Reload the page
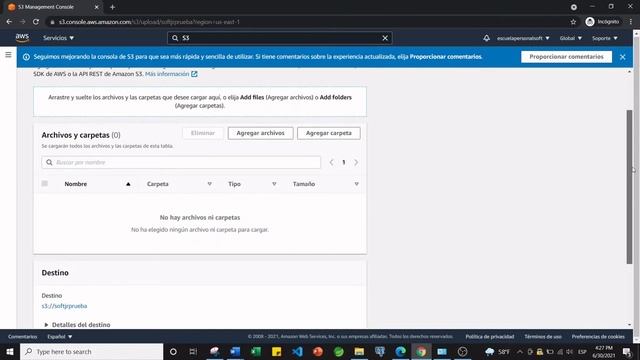 (x=36, y=22)
